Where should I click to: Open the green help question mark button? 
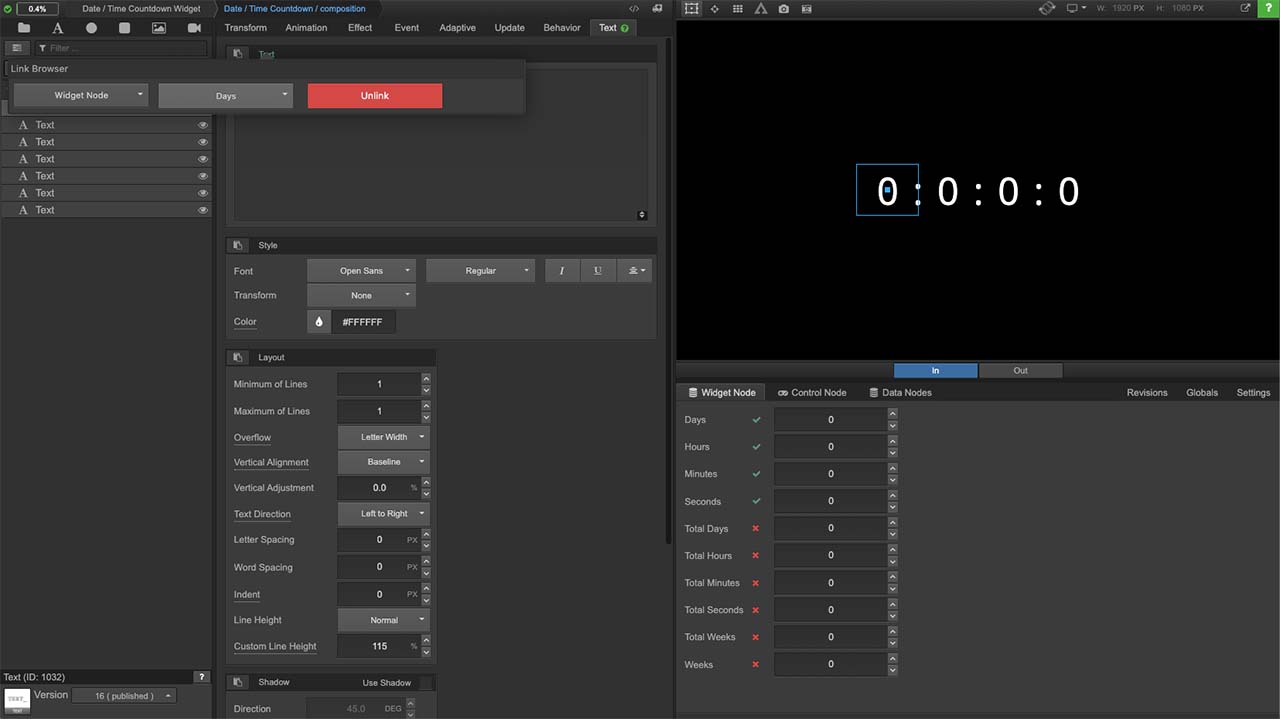click(1269, 8)
